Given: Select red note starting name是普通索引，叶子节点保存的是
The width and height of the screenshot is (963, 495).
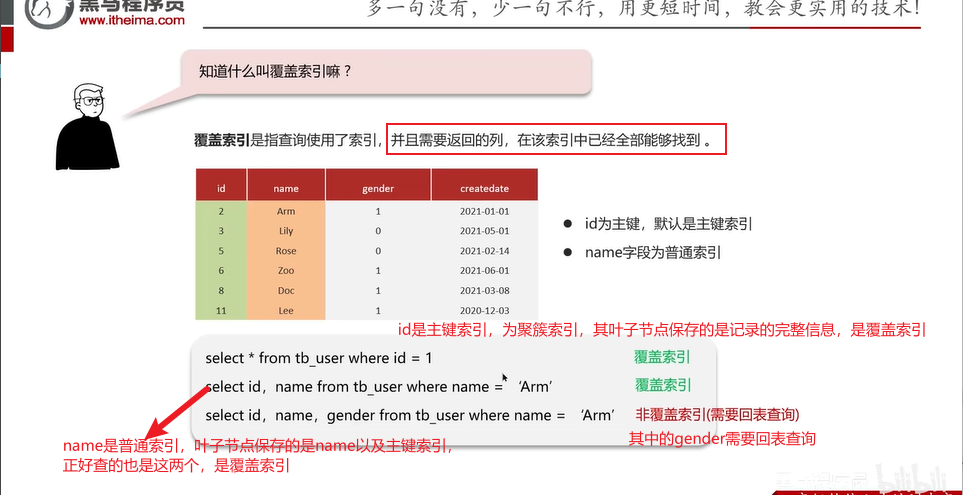Looking at the screenshot, I should tap(258, 446).
